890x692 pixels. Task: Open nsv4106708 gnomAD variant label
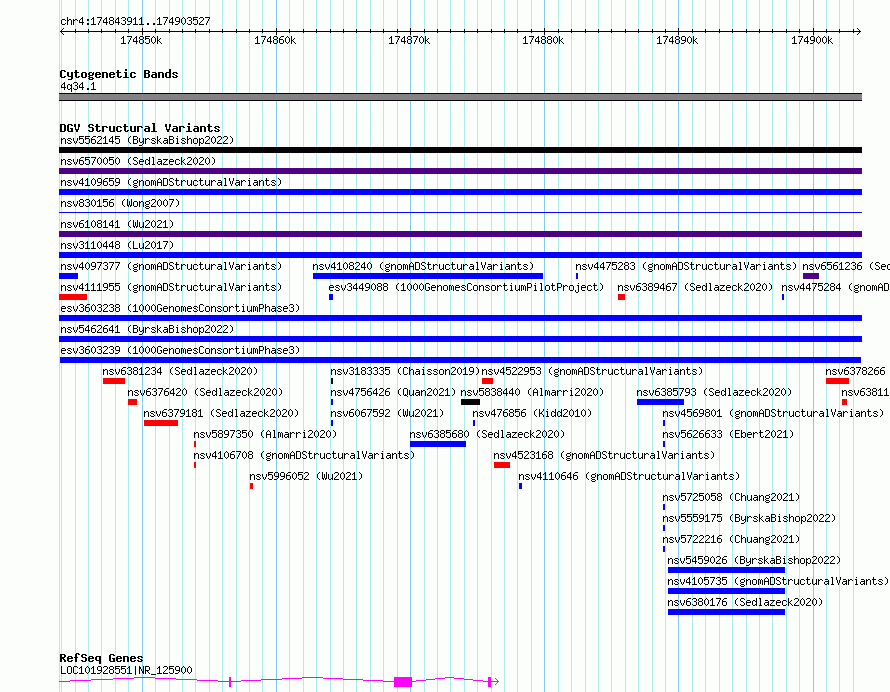tap(304, 455)
